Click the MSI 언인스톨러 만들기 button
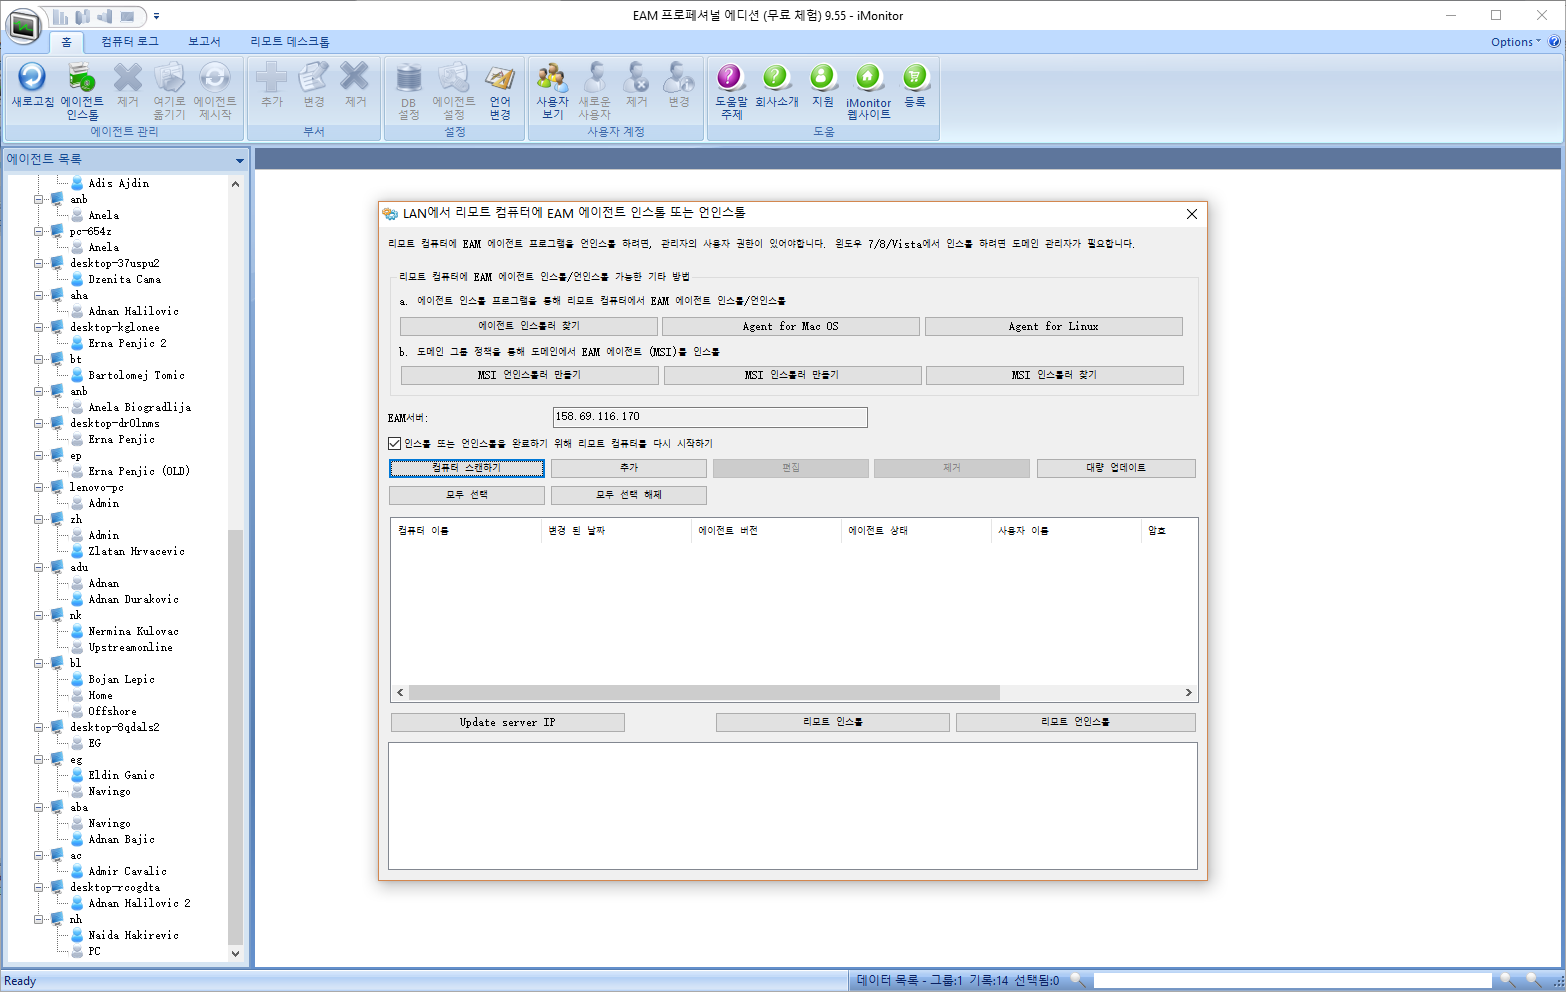Image resolution: width=1566 pixels, height=992 pixels. pos(529,375)
